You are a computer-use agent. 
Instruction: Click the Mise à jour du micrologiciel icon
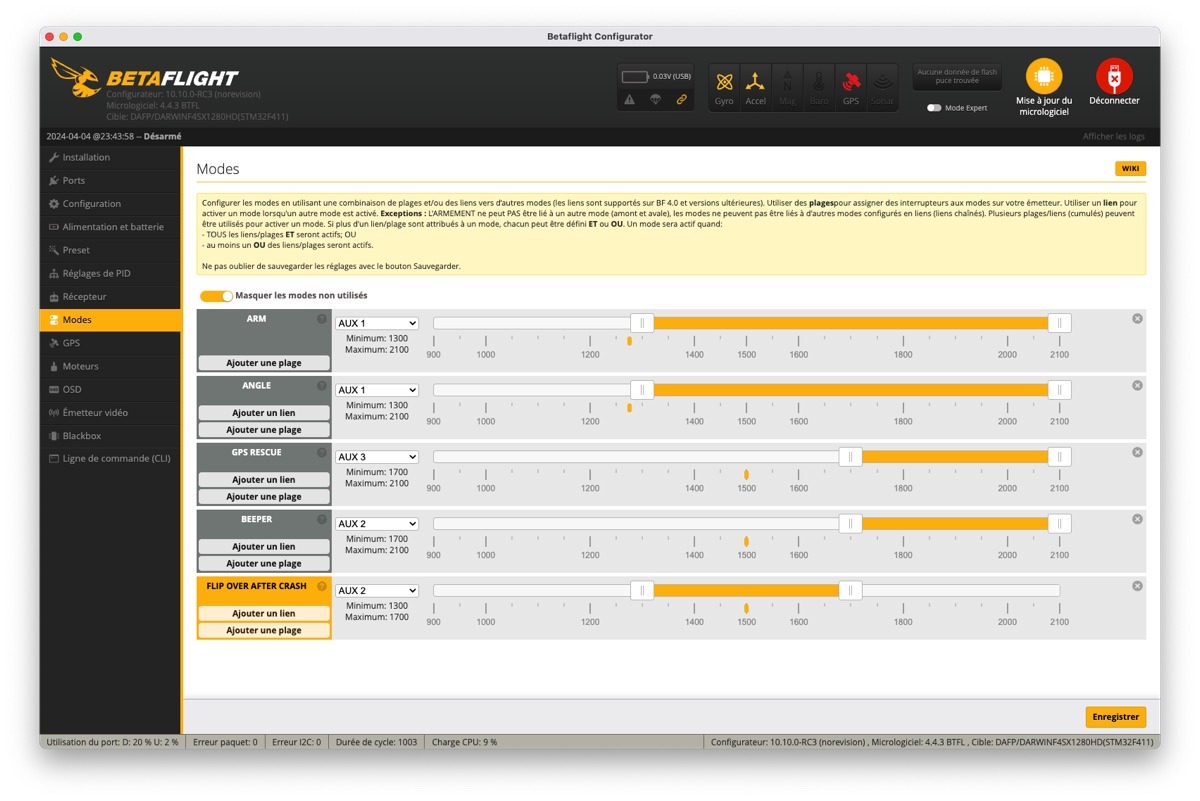[x=1044, y=77]
